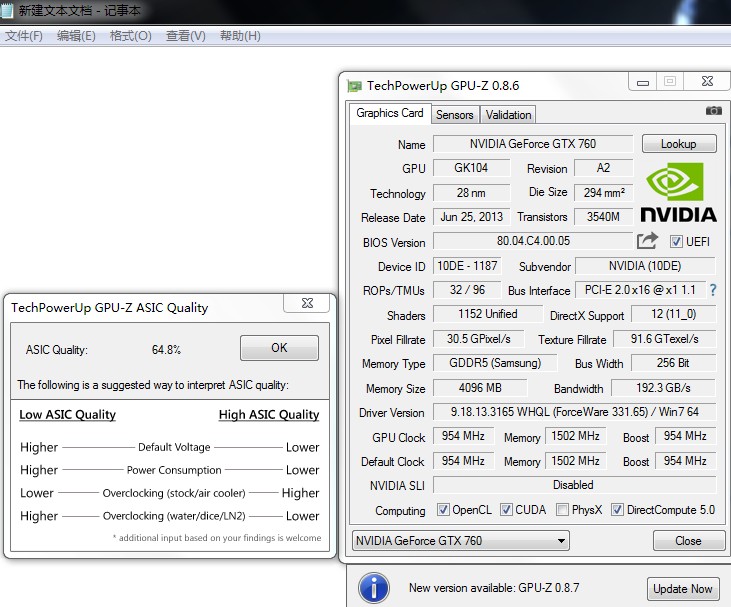
Task: Toggle the UEFI checkbox
Action: [x=676, y=241]
